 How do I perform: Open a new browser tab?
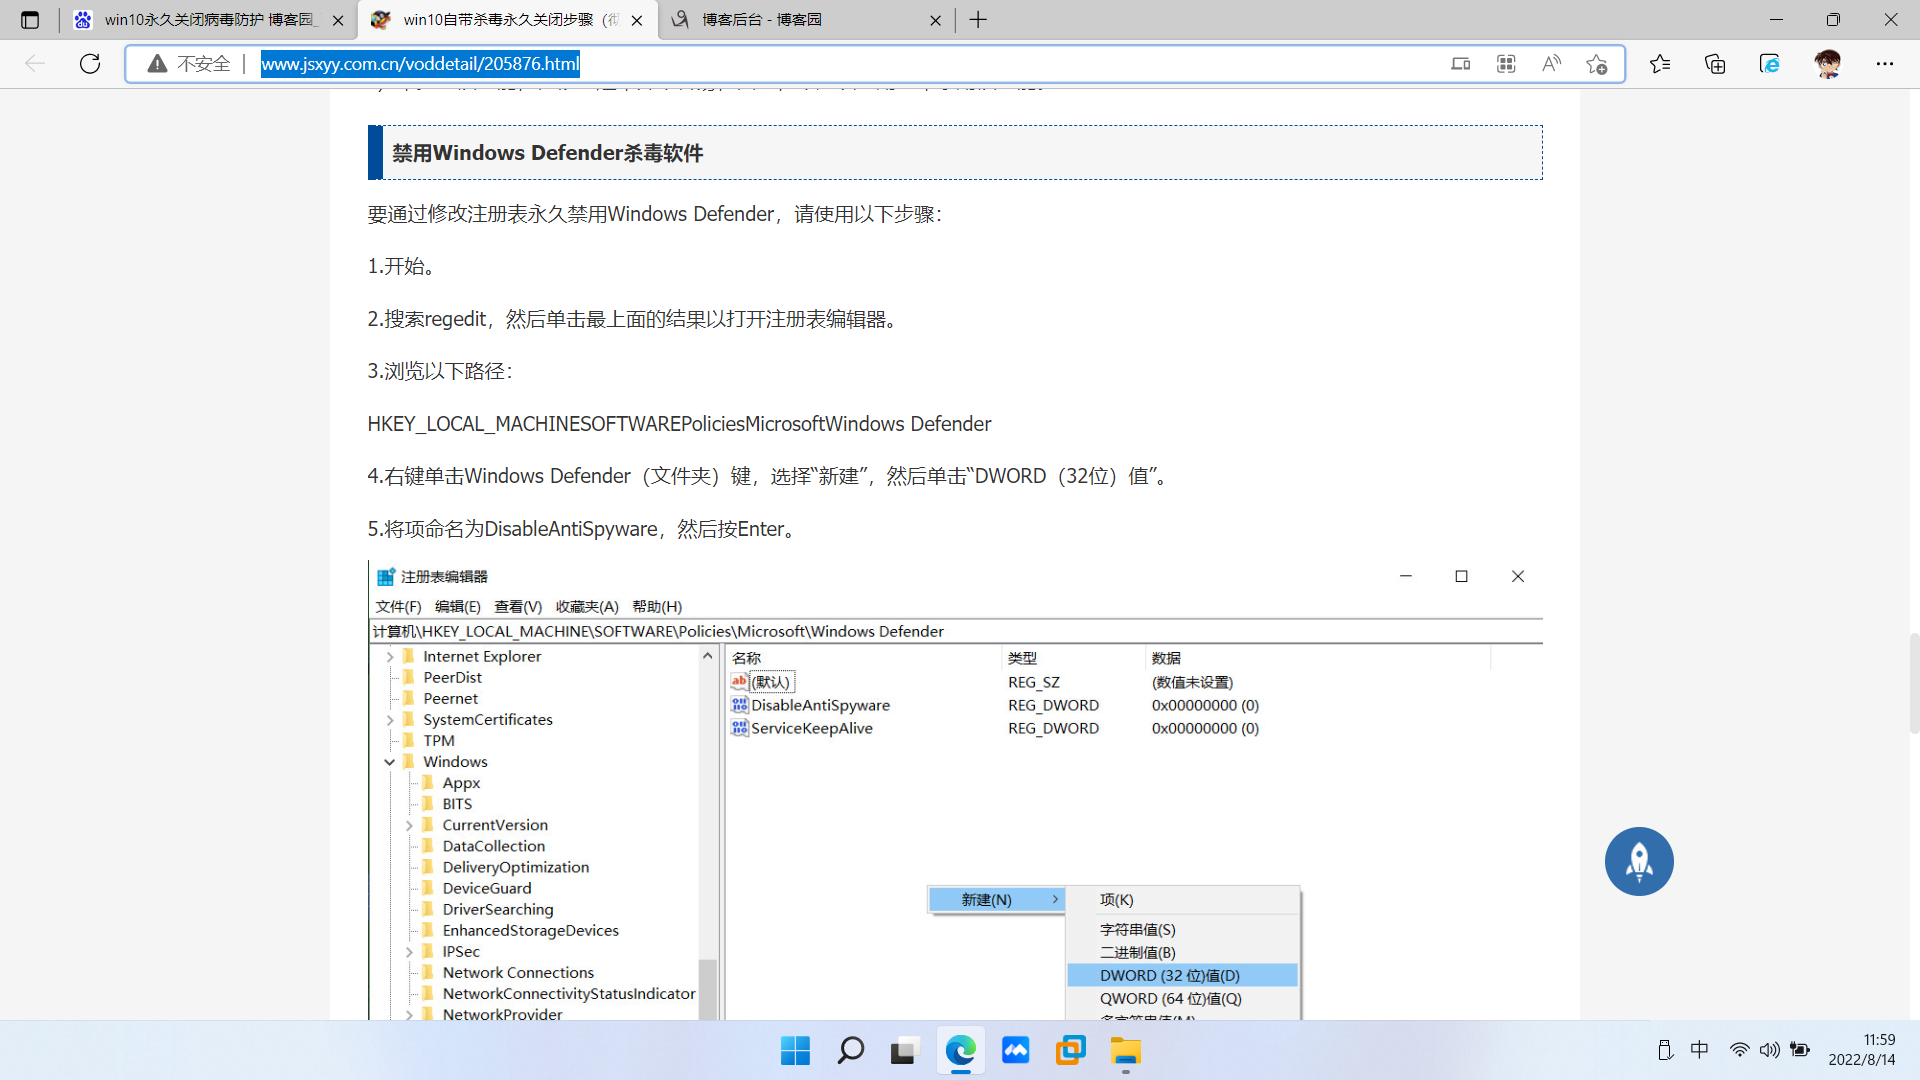click(978, 20)
